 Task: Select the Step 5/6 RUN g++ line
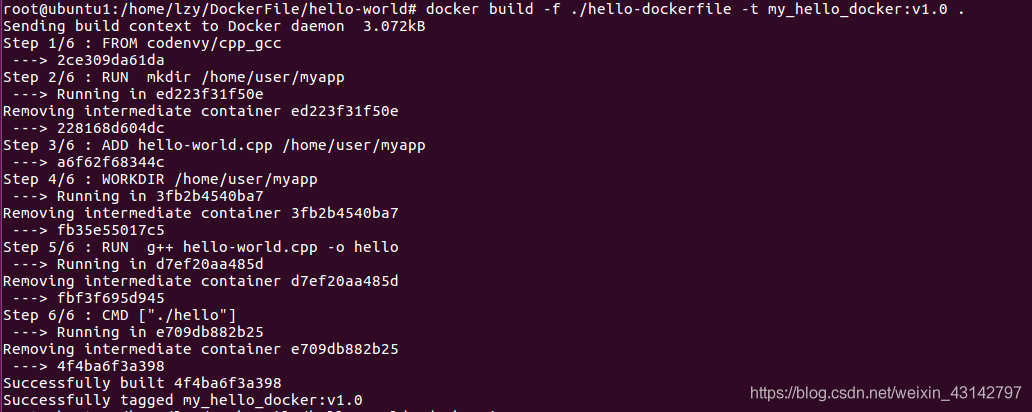pyautogui.click(x=201, y=247)
